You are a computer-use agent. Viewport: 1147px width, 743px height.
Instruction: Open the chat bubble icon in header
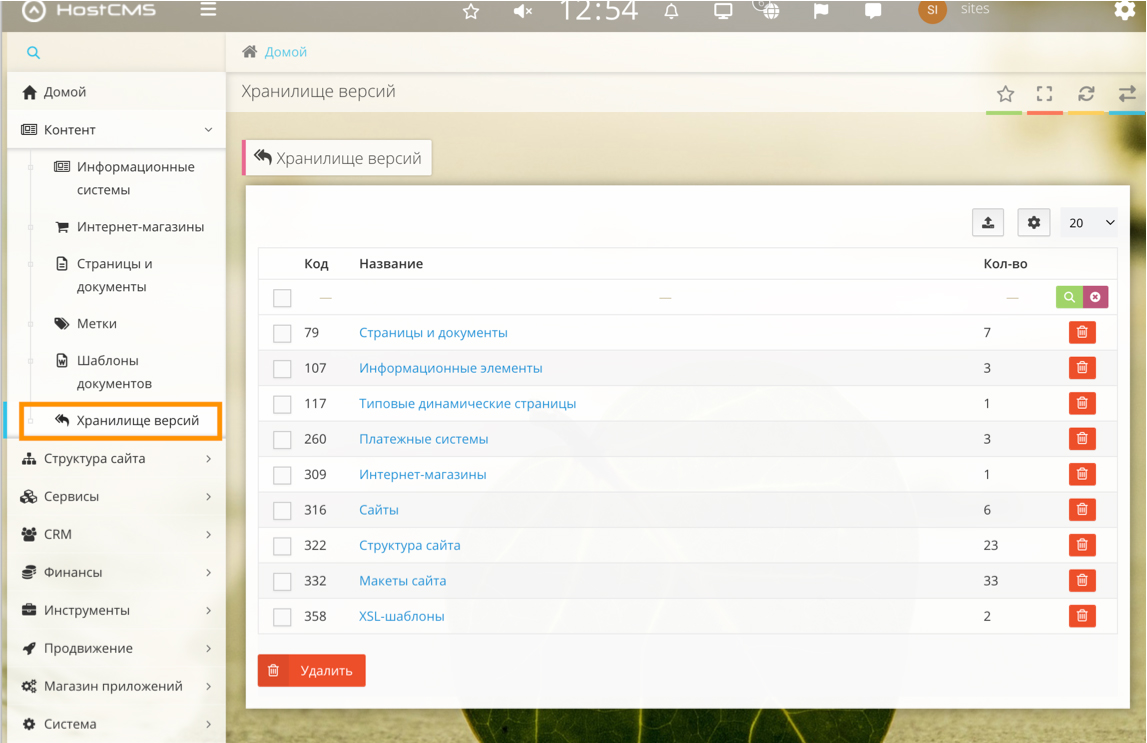tap(873, 11)
